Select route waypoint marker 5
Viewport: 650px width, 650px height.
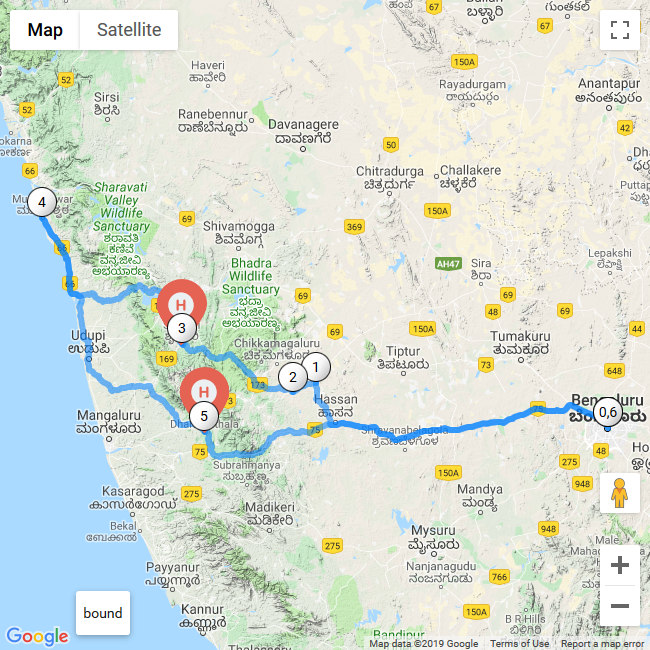click(204, 416)
